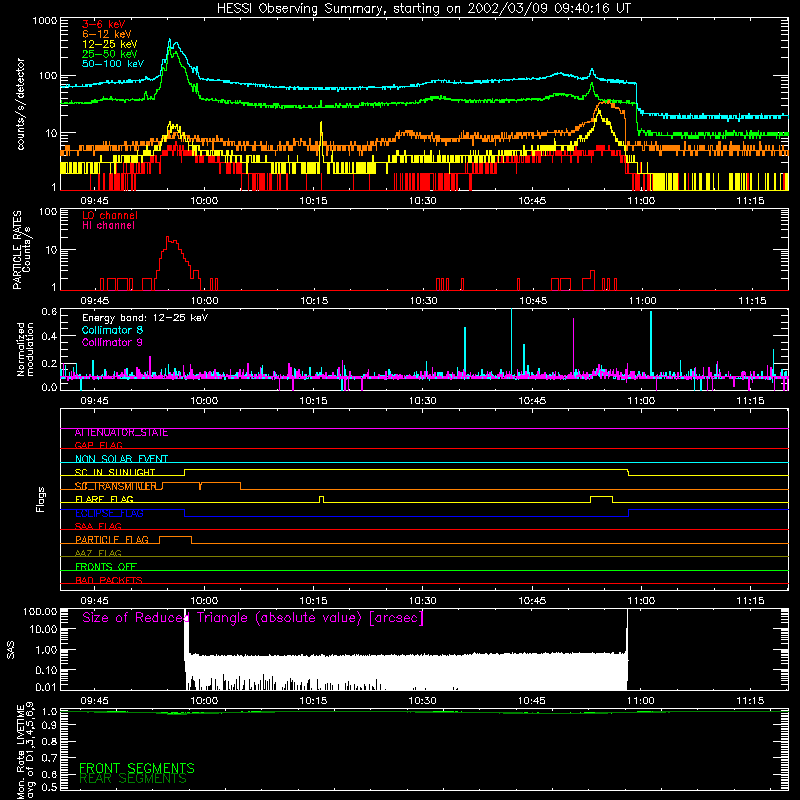This screenshot has height=800, width=800.
Task: Click the SAA_FLAG label
Action: point(98,526)
